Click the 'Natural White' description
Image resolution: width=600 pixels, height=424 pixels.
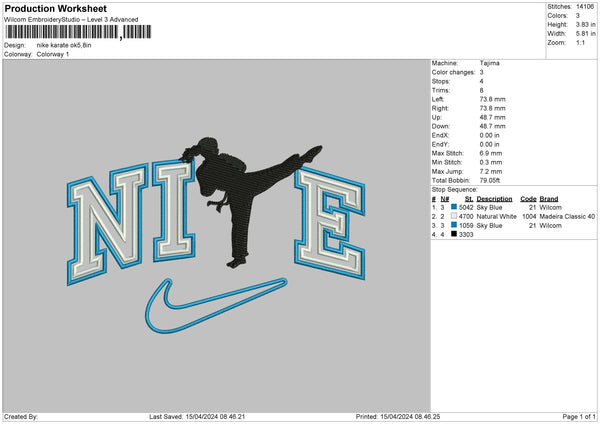(496, 217)
